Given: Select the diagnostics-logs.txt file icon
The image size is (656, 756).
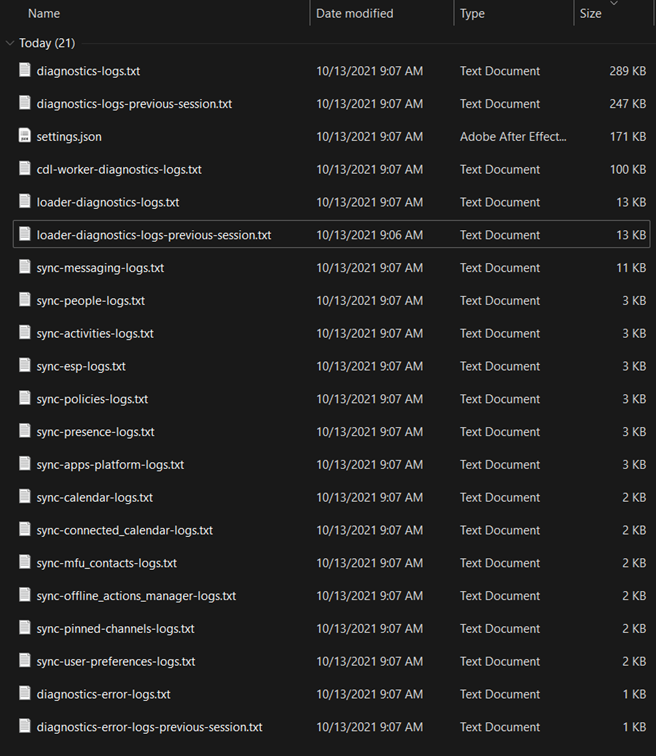Looking at the screenshot, I should tap(25, 70).
